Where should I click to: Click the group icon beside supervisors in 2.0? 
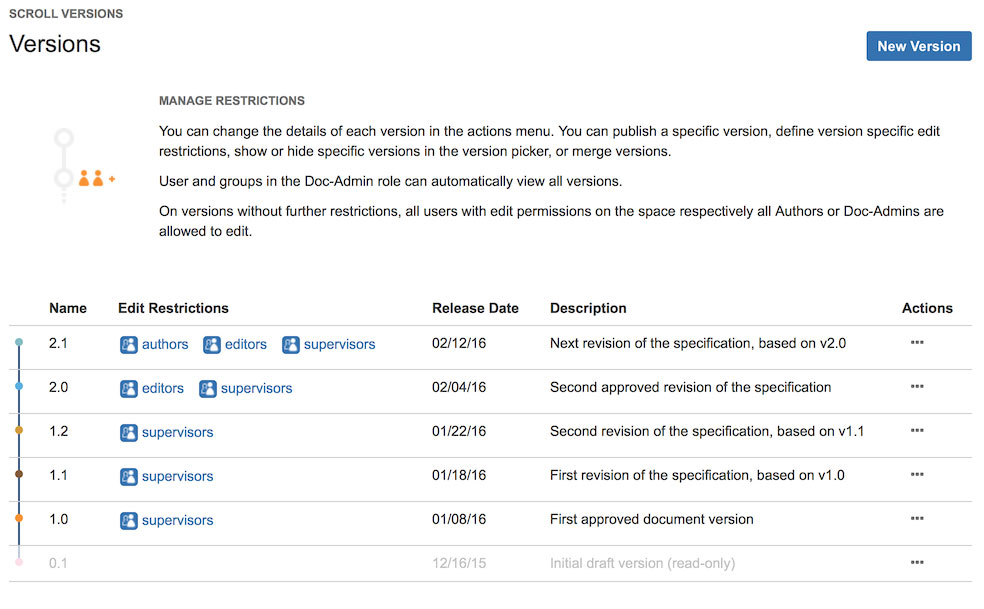[x=208, y=389]
